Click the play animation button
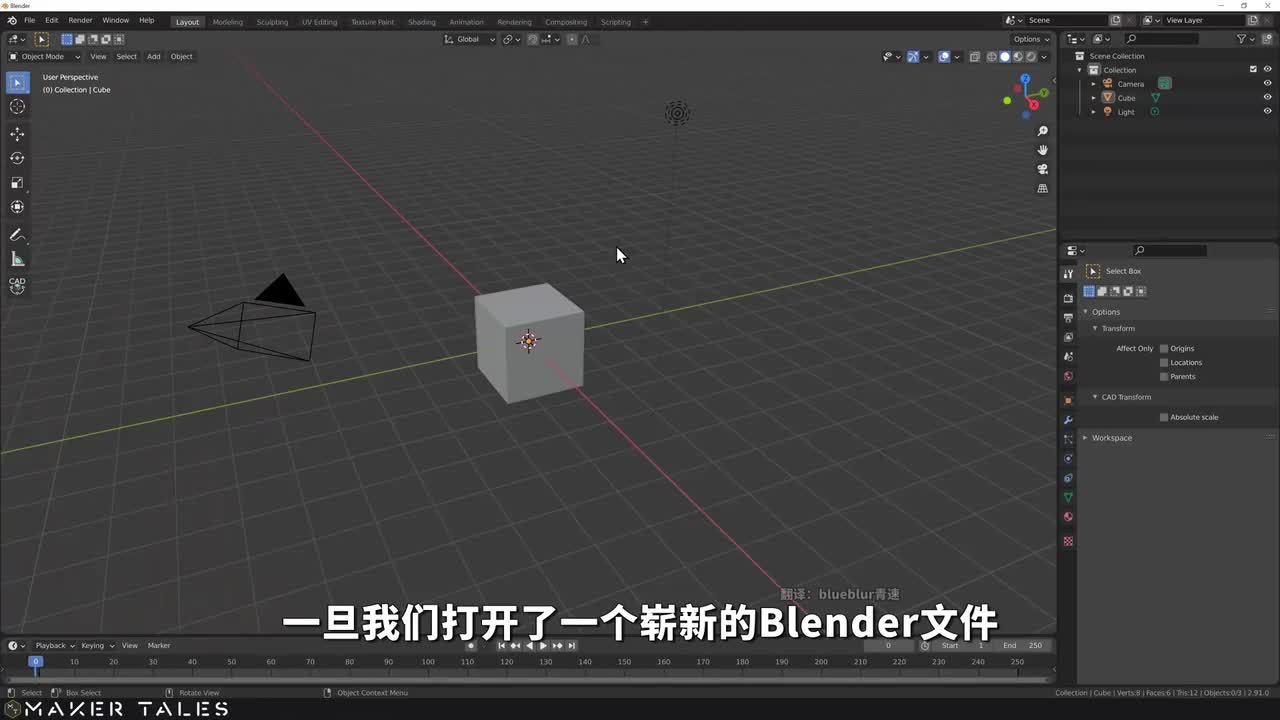 click(x=543, y=645)
